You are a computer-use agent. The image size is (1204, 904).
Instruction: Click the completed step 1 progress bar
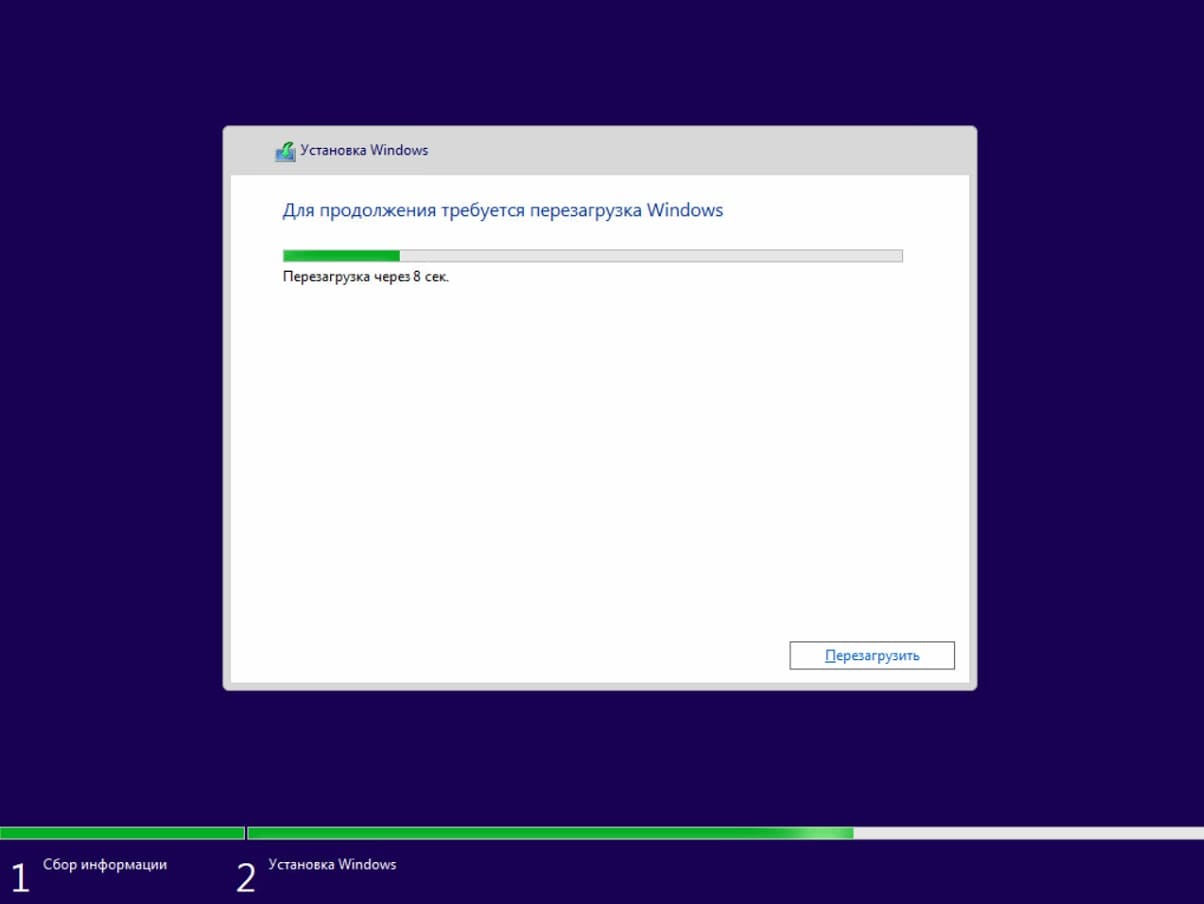[x=122, y=833]
